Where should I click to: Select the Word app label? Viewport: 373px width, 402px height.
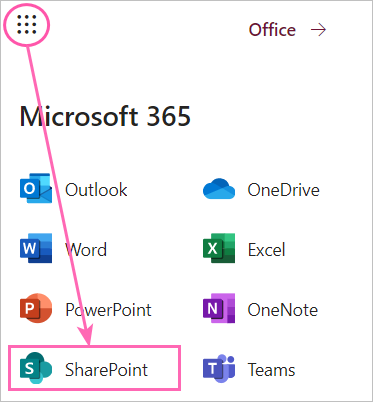[x=86, y=249]
